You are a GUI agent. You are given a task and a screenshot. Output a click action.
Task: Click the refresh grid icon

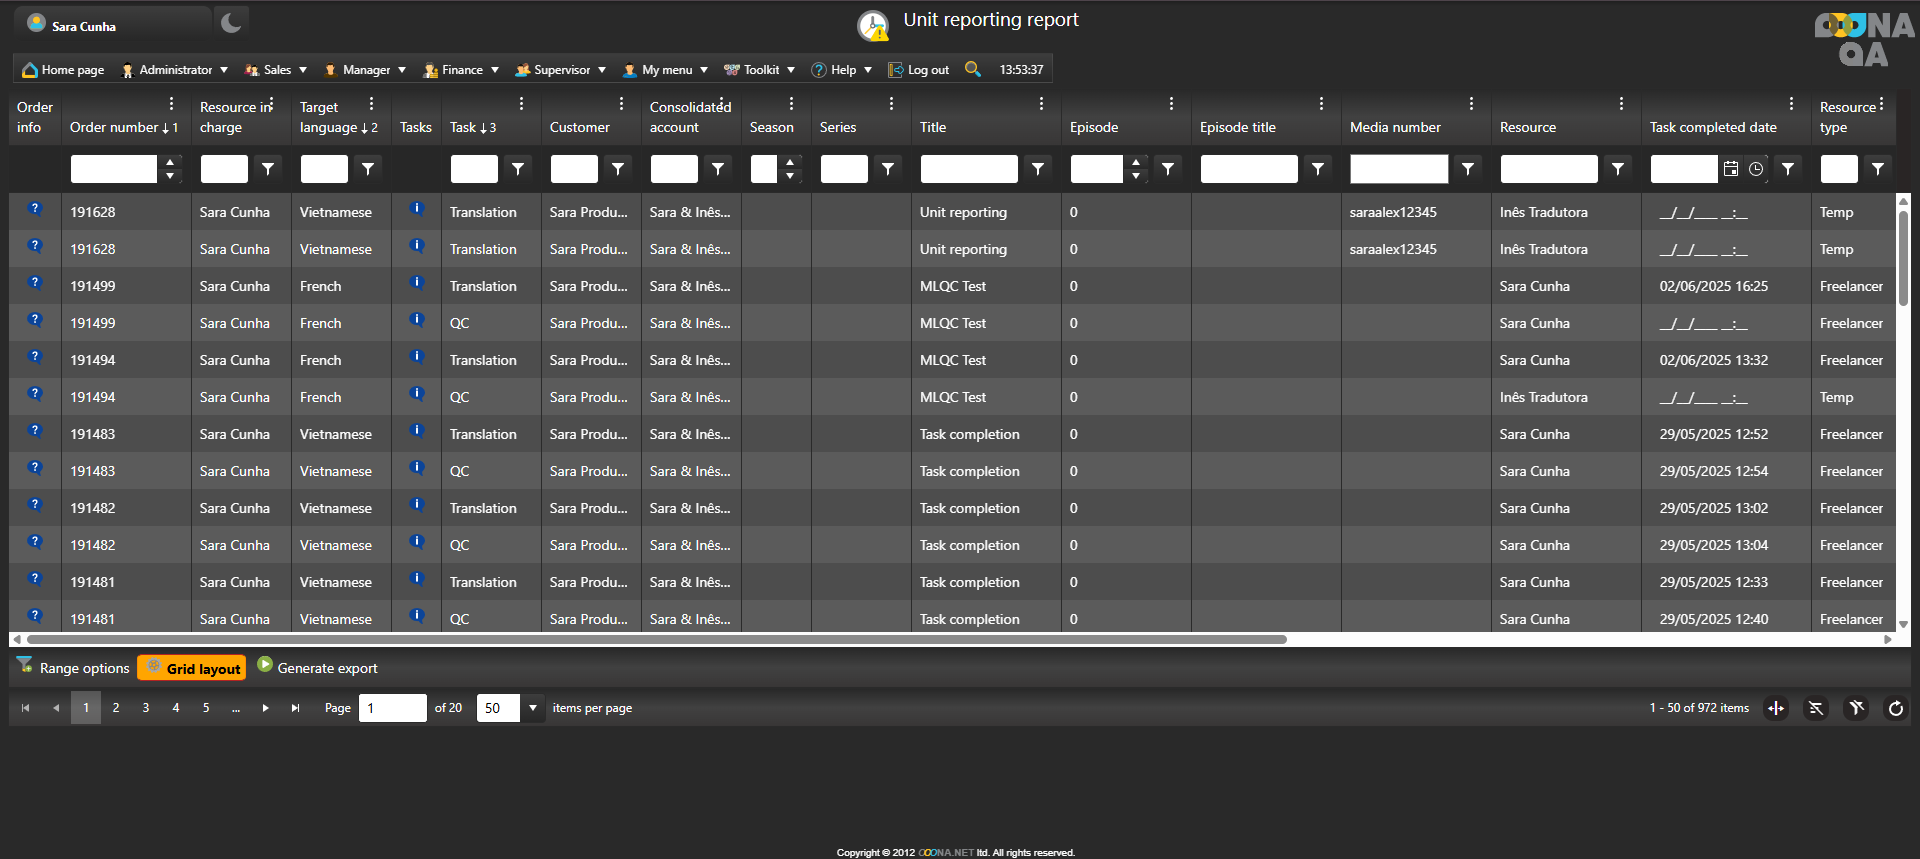point(1895,708)
